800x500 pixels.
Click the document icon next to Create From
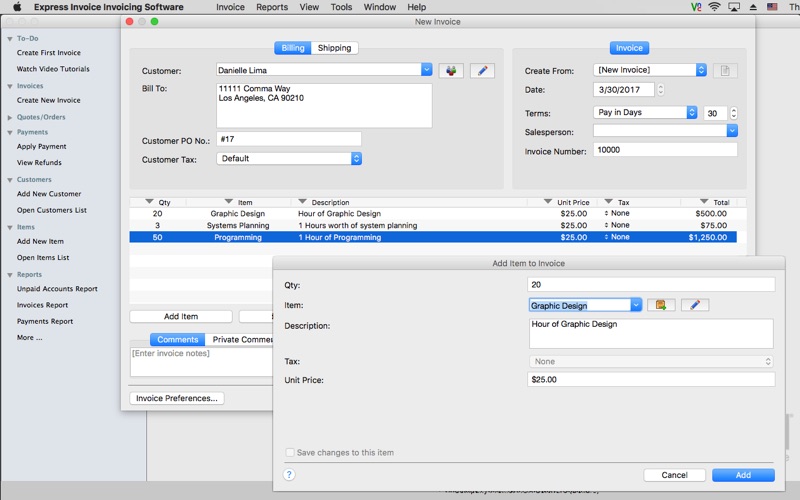tap(725, 70)
